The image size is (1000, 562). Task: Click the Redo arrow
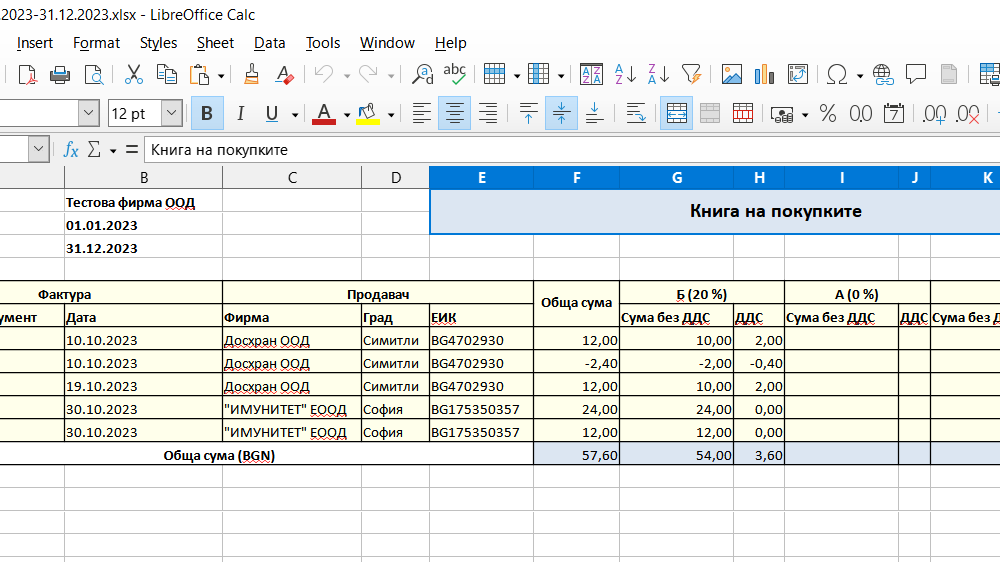[368, 75]
